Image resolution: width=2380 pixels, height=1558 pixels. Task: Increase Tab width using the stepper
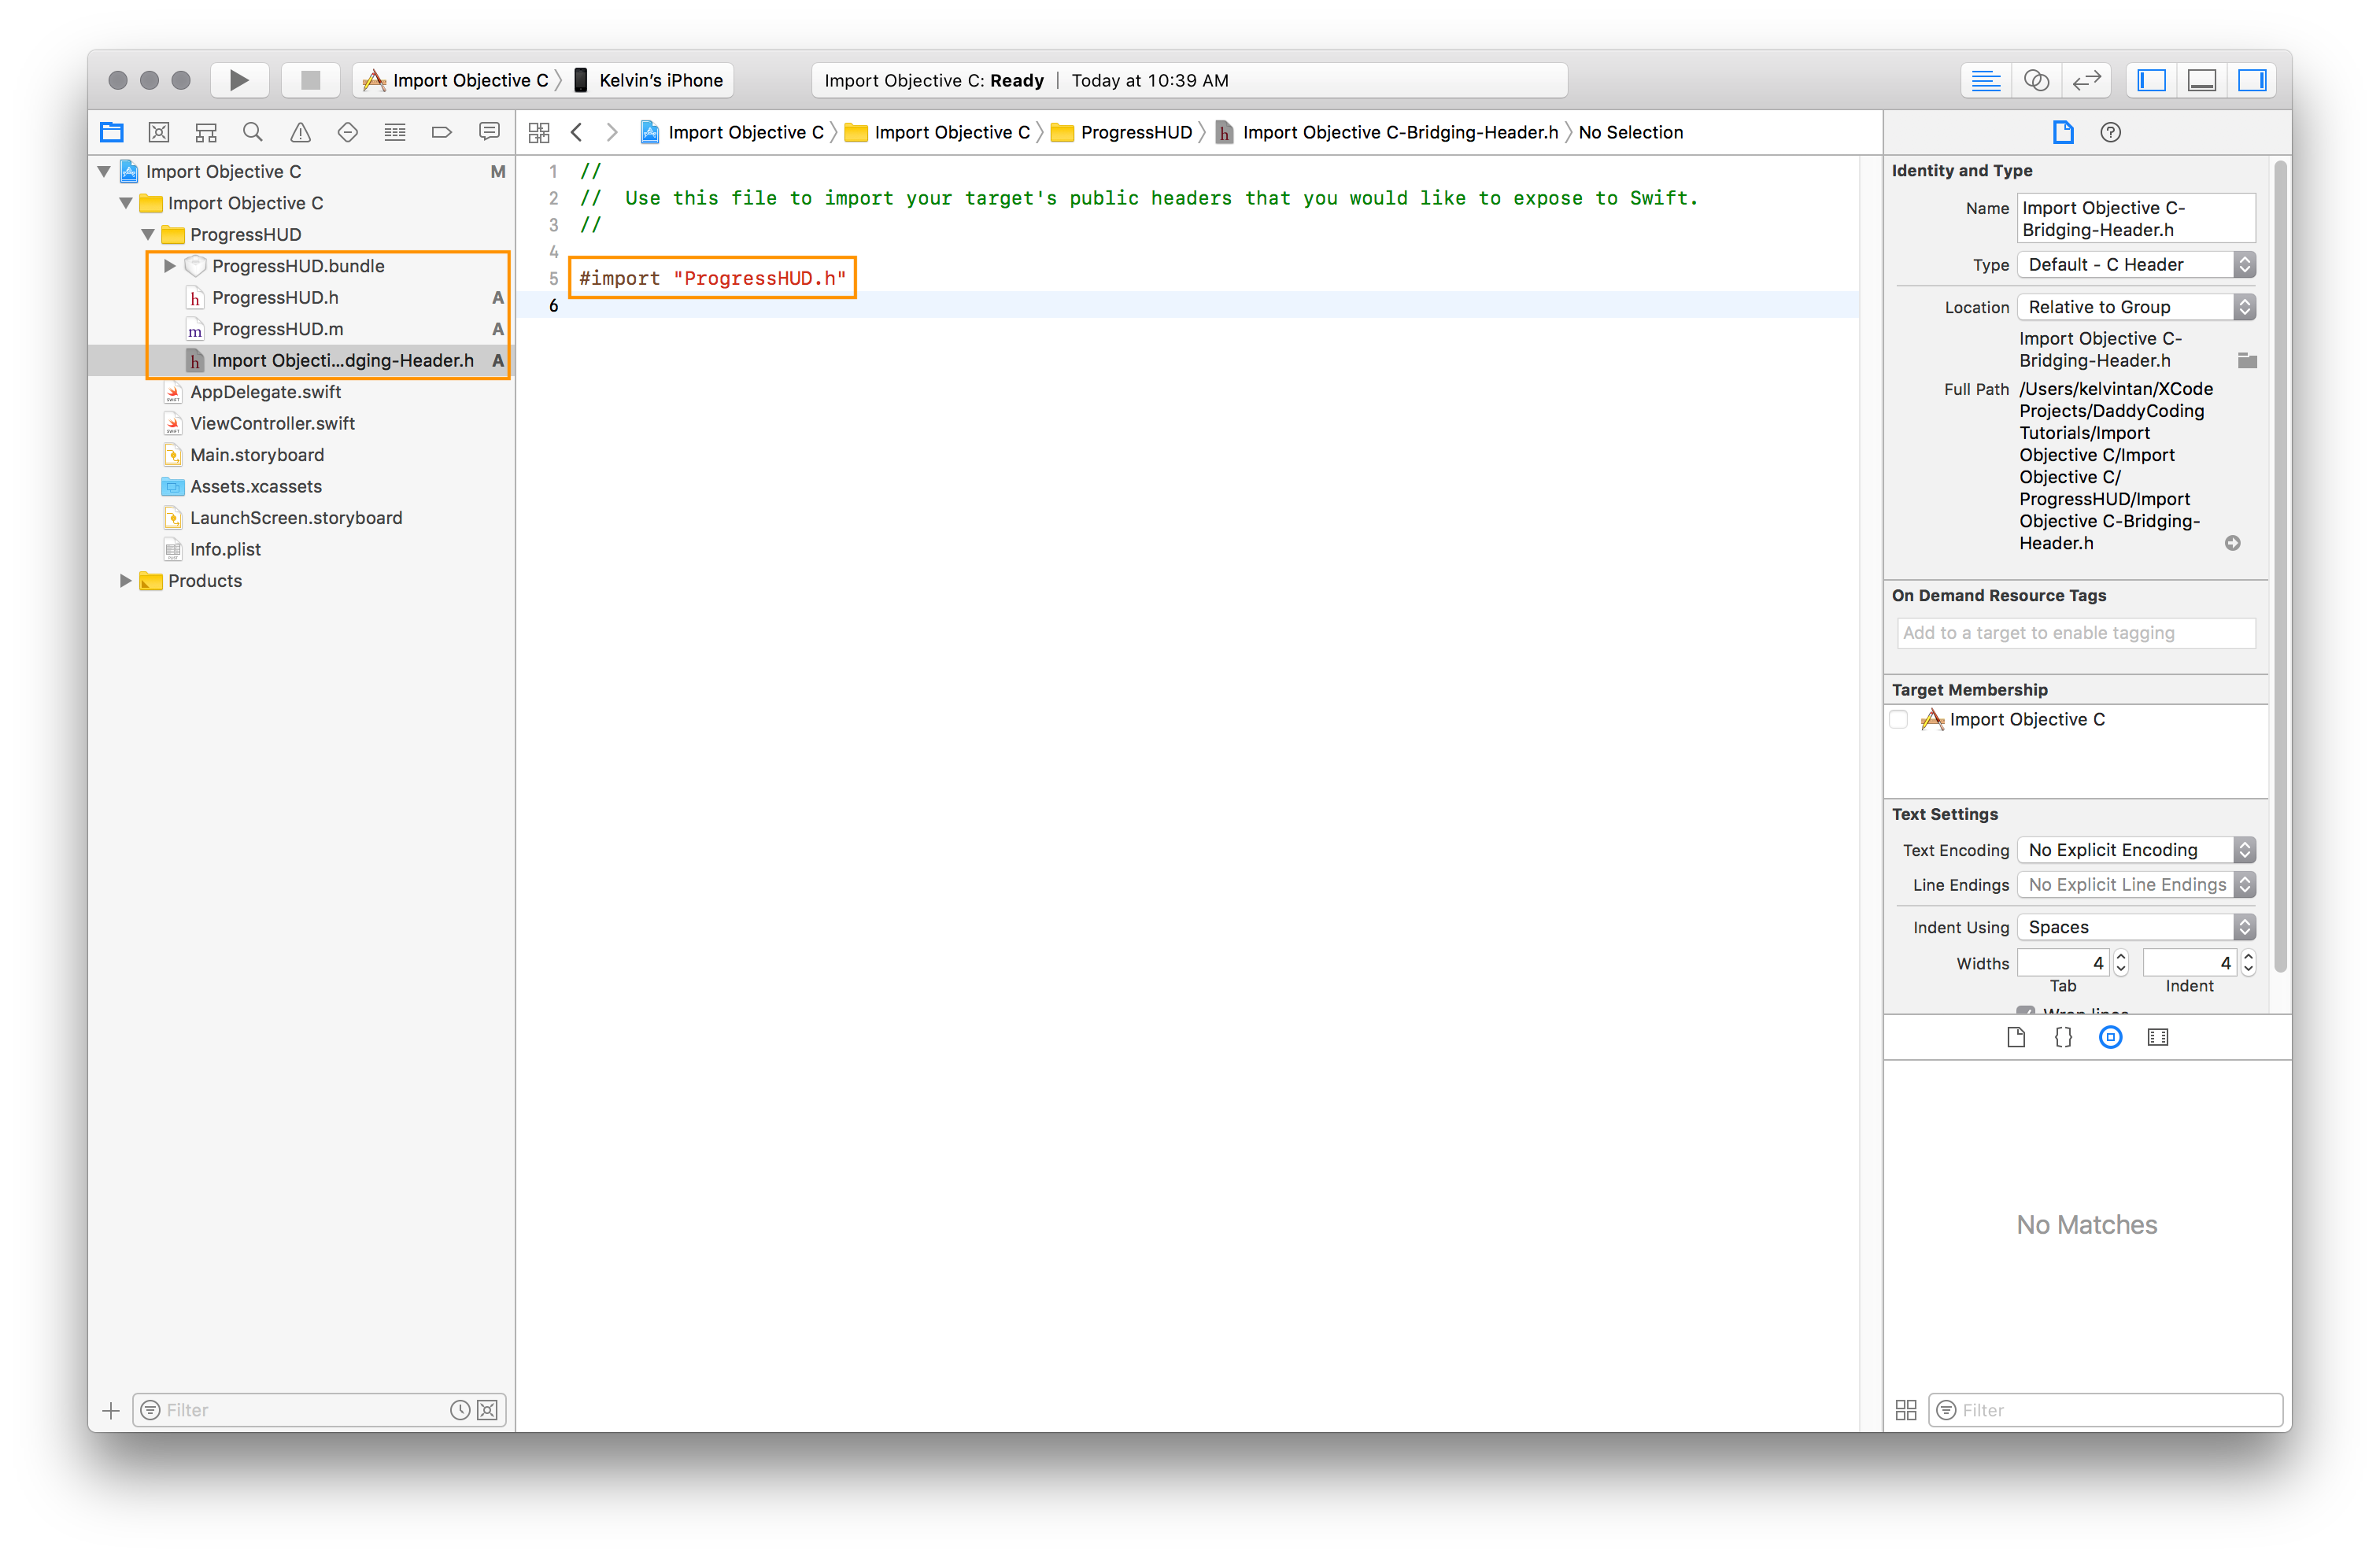coord(2121,957)
